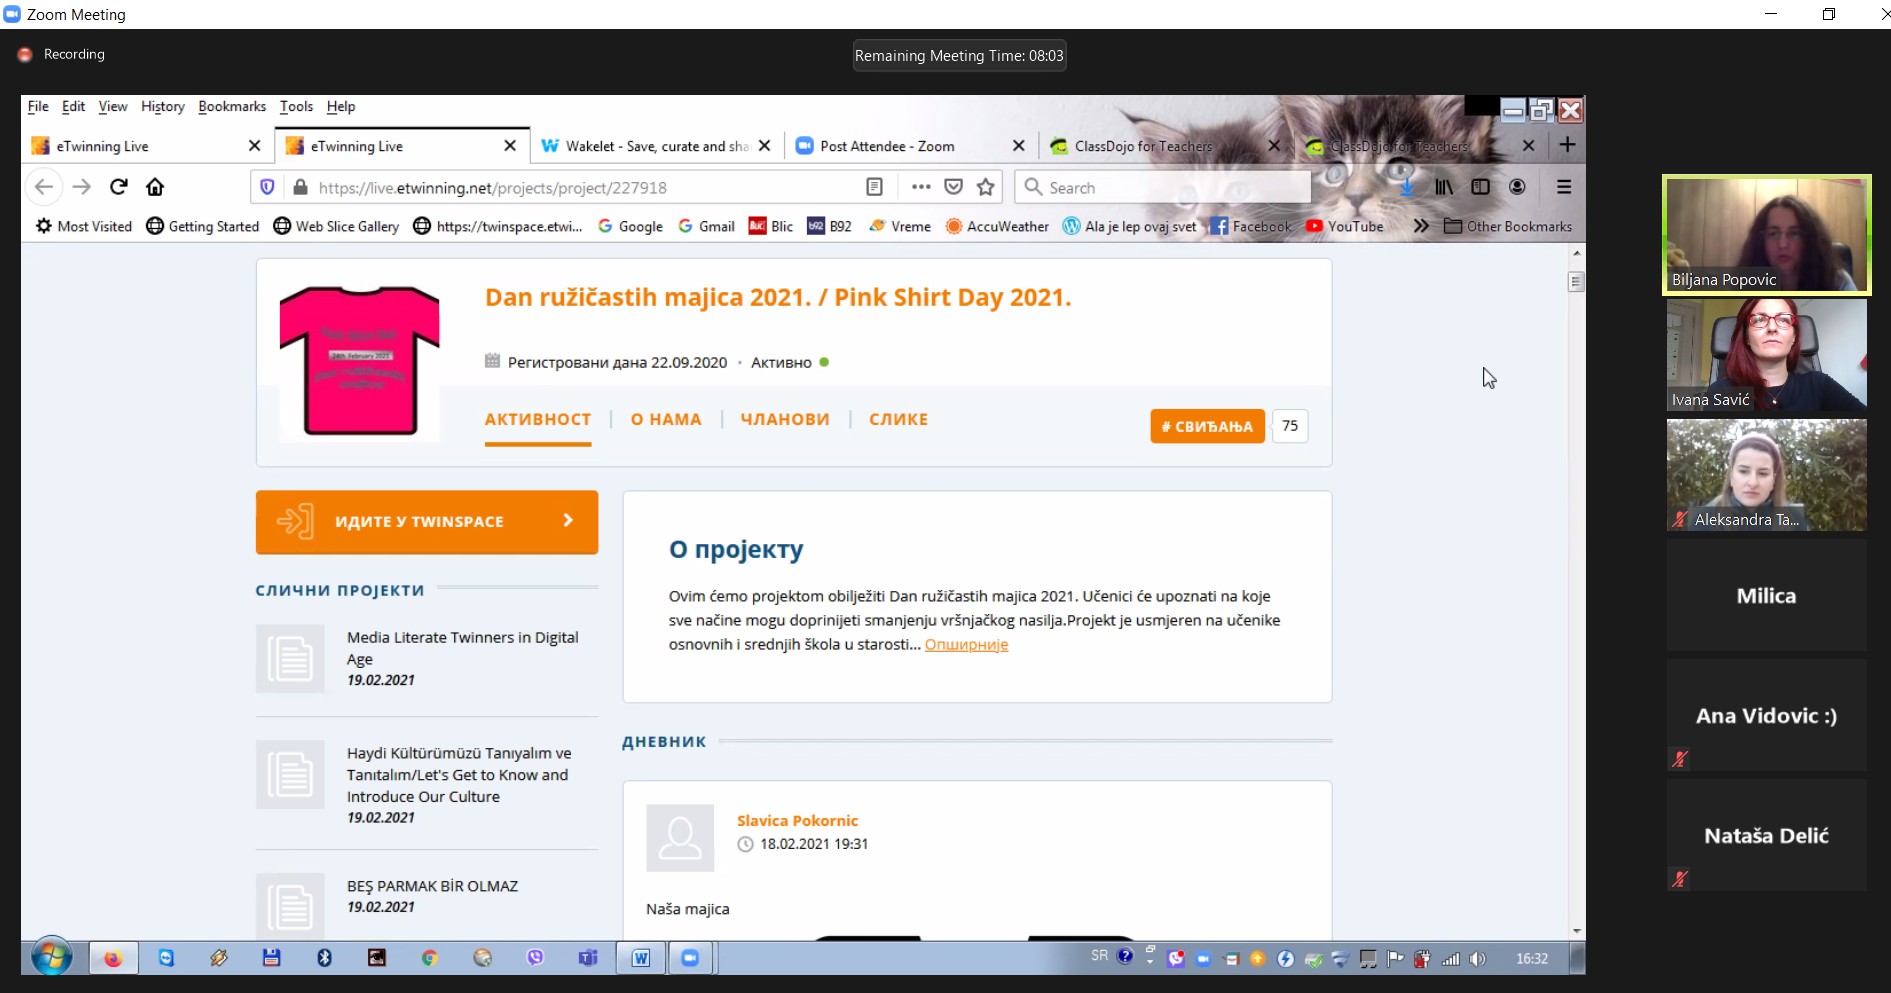Viewport: 1891px width, 993px height.
Task: Switch to the Post Attendee - Zoom tab
Action: 910,146
